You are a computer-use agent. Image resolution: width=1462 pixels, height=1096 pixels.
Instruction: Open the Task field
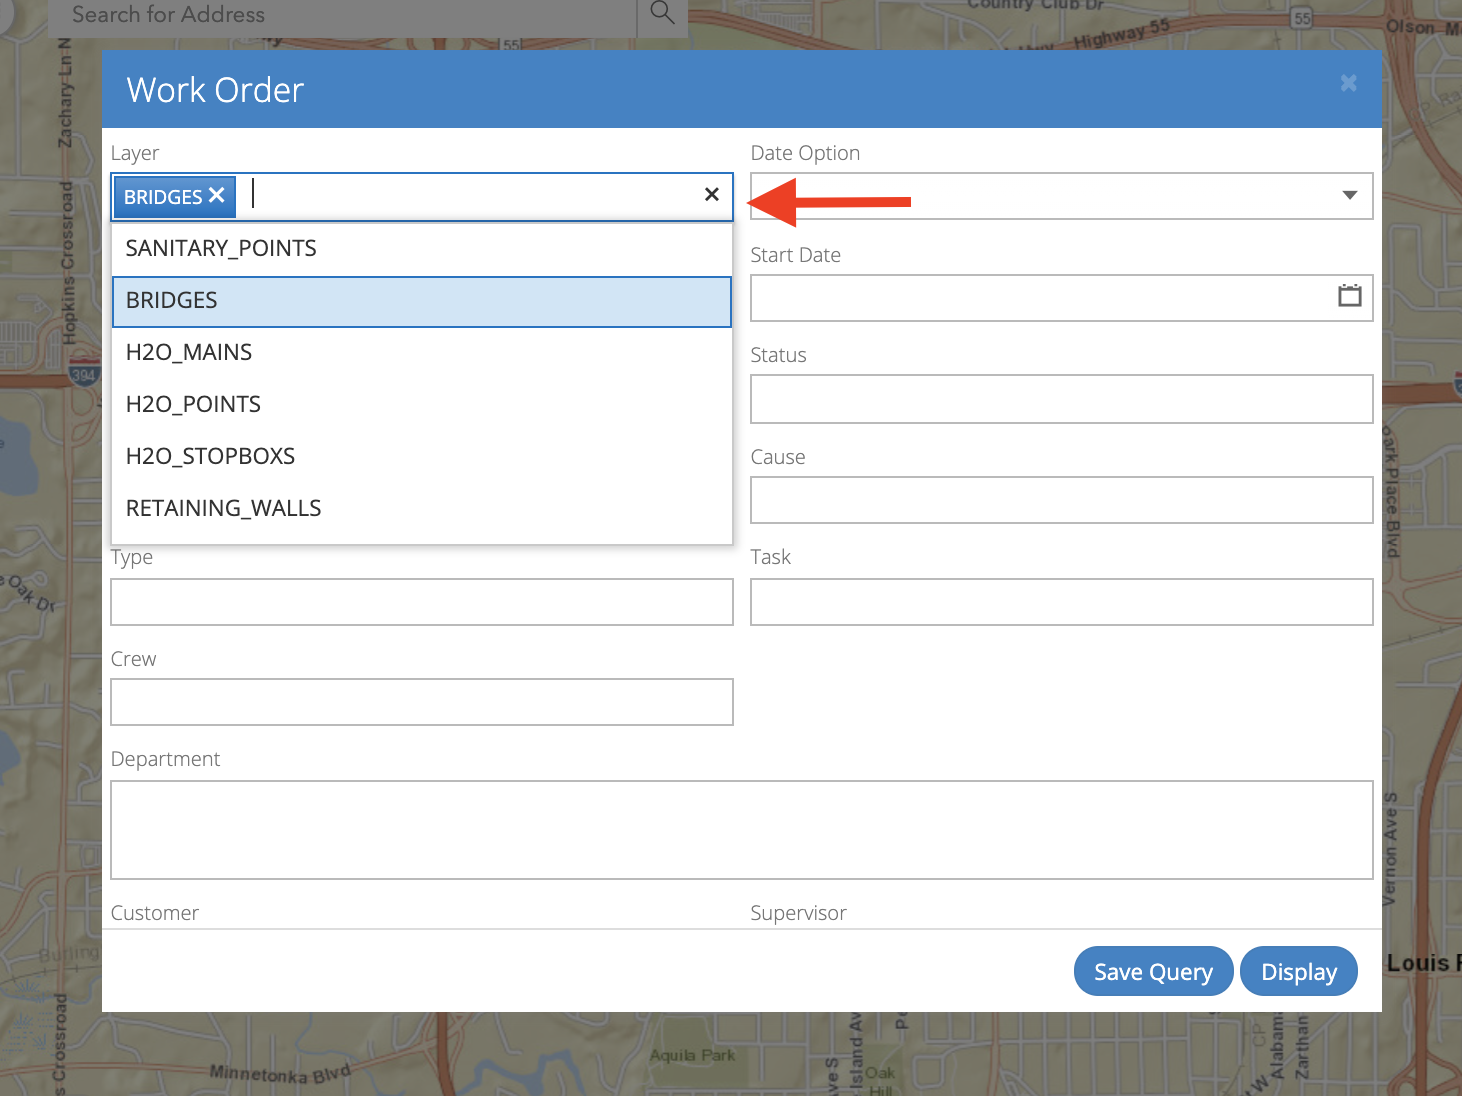point(1061,602)
